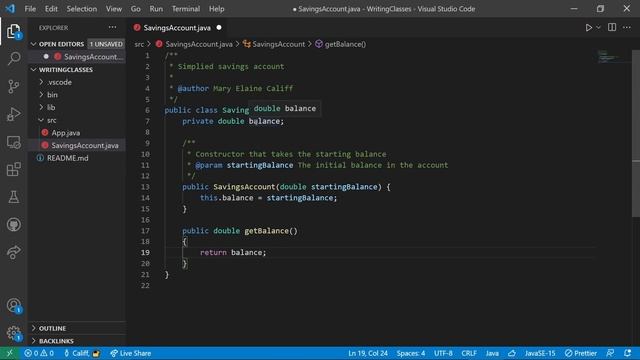Expand the Backlinks section
640x360 pixels.
click(56, 341)
